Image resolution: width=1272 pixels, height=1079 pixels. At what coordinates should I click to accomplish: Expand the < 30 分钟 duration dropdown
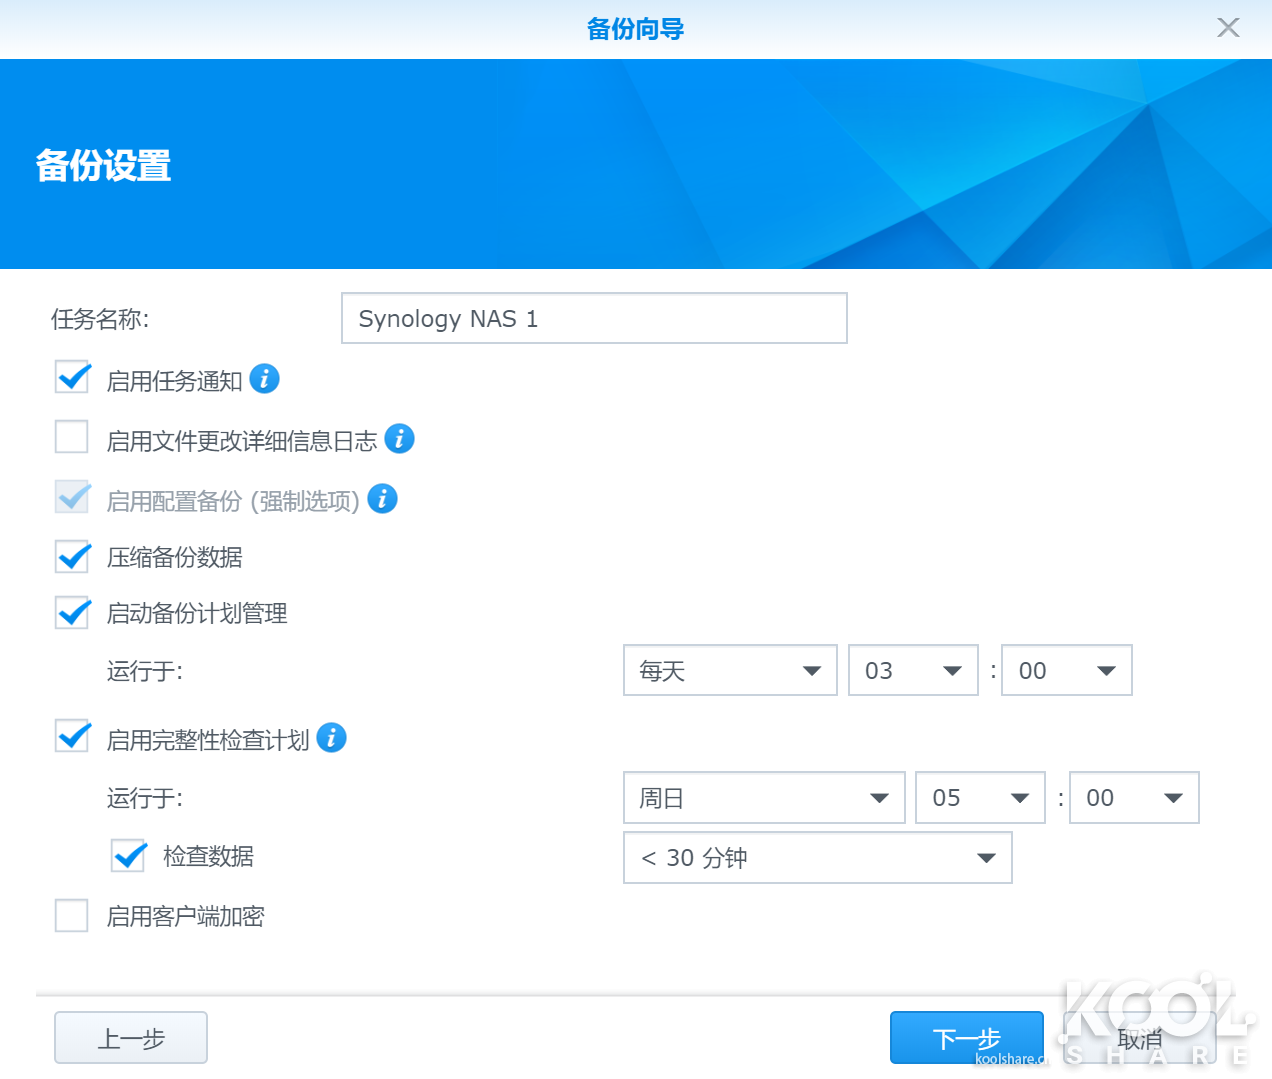click(817, 858)
